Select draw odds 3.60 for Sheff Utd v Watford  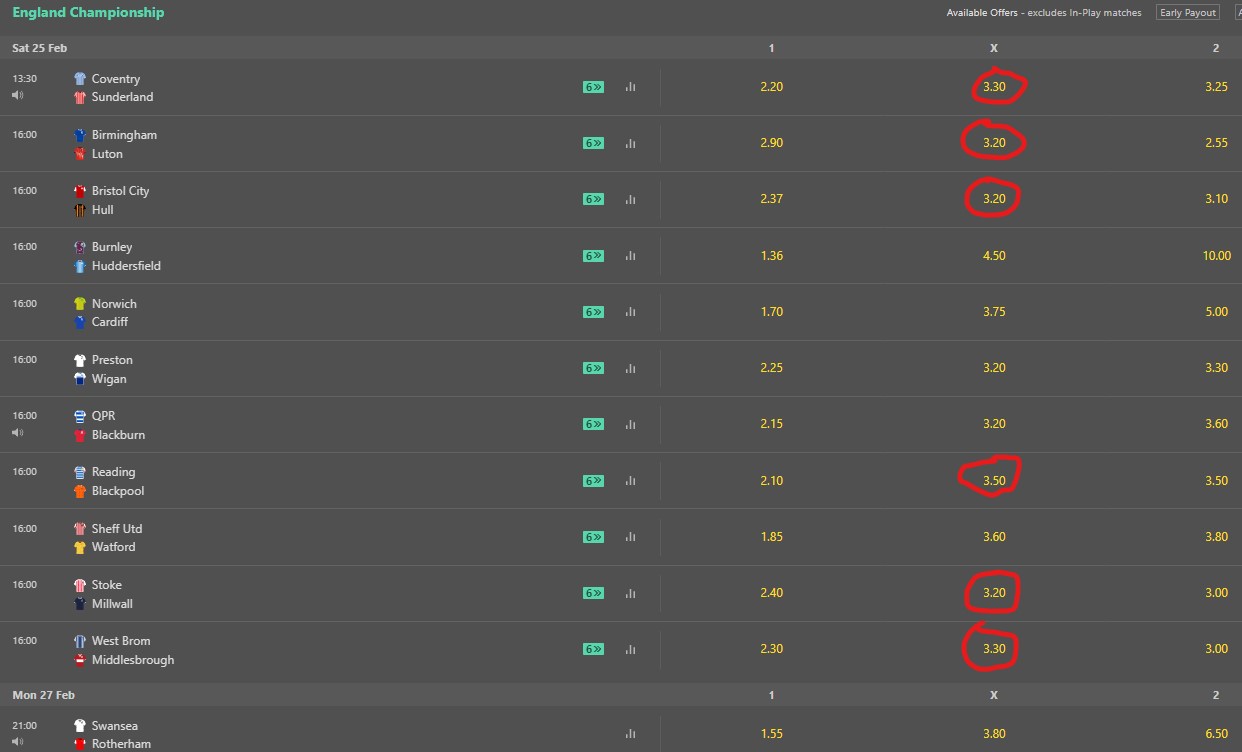click(994, 537)
